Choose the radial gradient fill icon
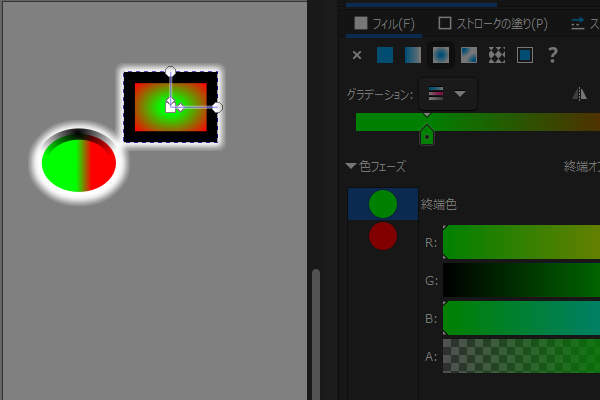The width and height of the screenshot is (600, 400). (x=441, y=55)
